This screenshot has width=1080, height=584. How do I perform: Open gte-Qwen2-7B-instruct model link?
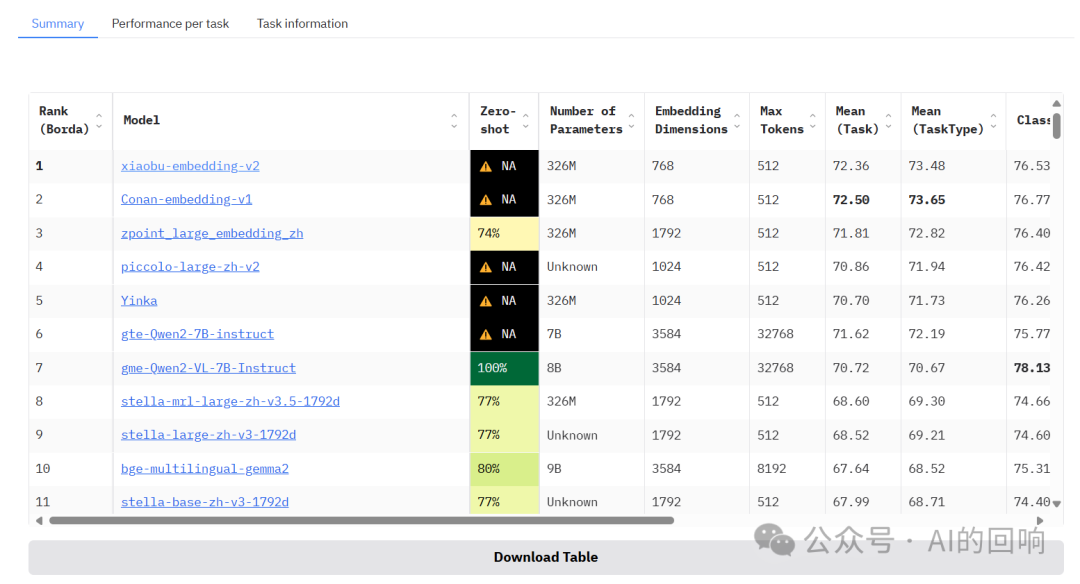198,334
